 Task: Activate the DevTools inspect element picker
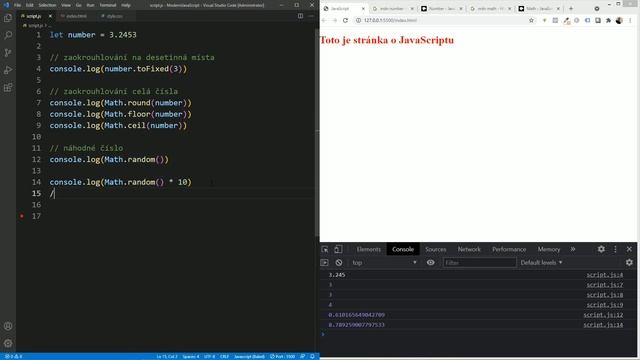(x=325, y=249)
